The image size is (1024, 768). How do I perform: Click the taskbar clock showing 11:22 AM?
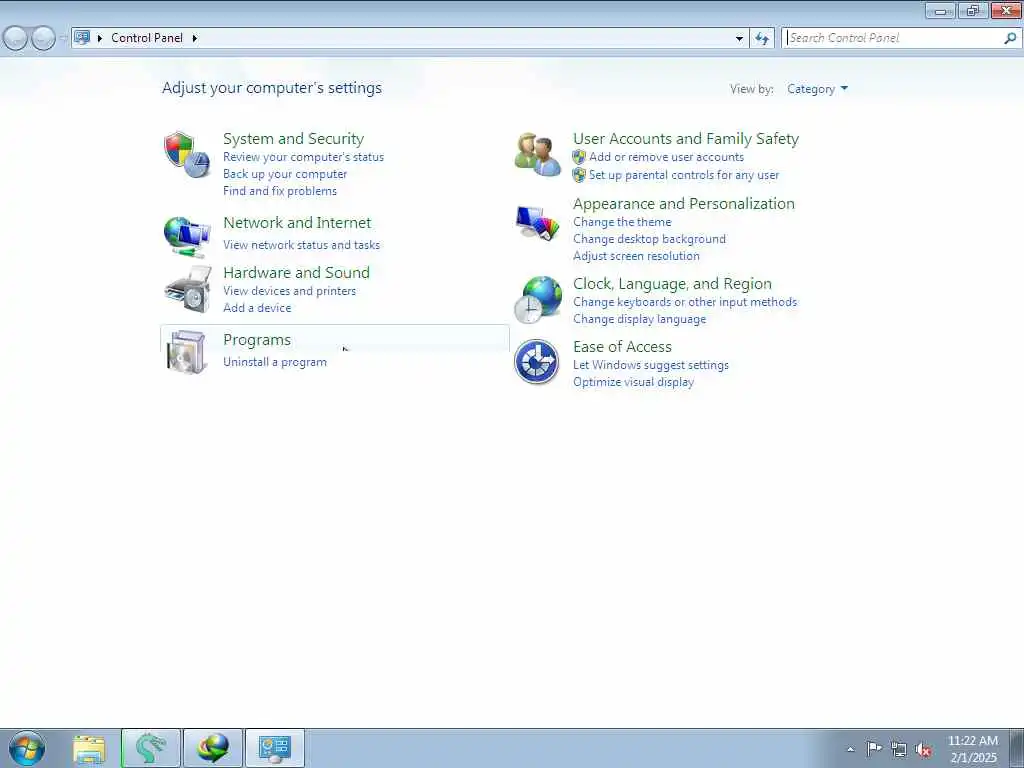pos(973,749)
